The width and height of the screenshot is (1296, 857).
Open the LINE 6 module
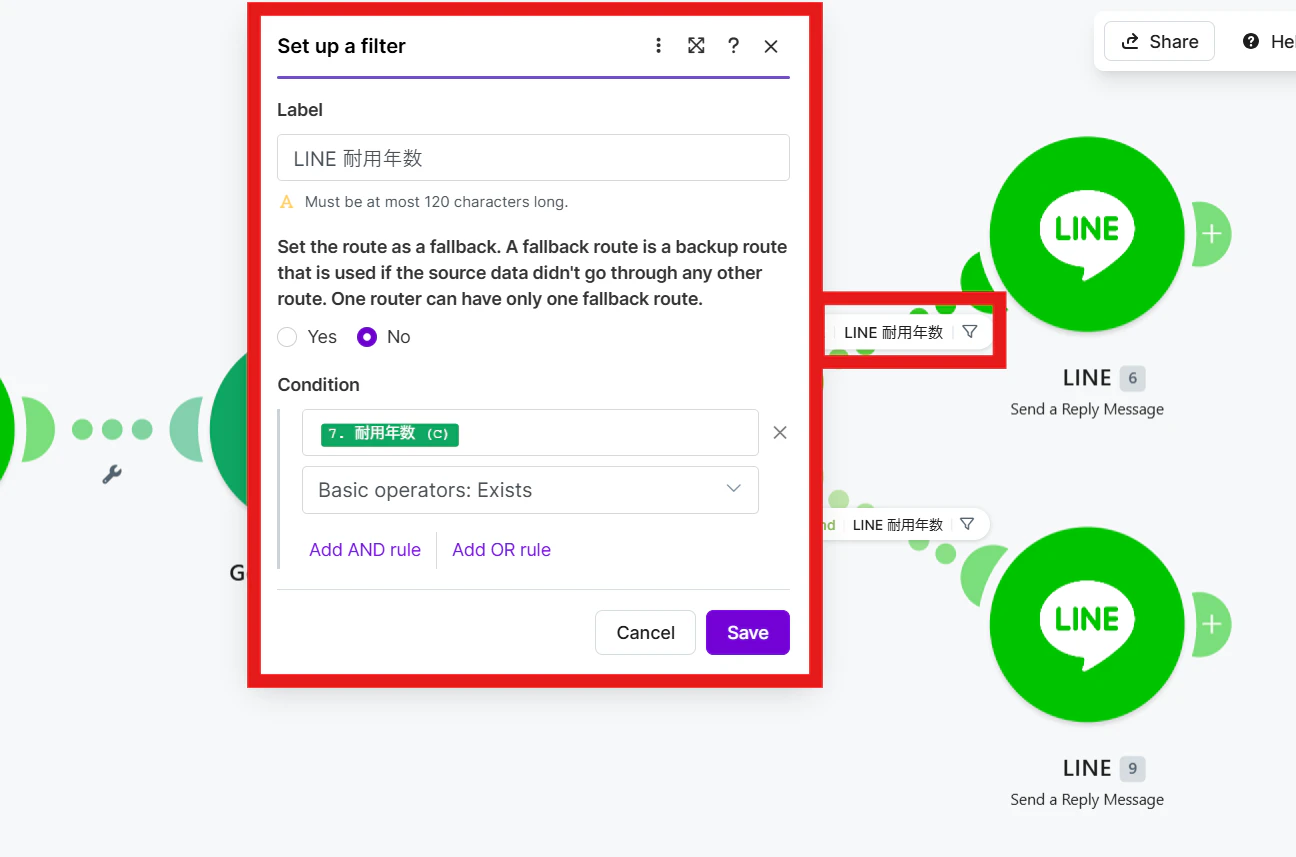pos(1087,233)
